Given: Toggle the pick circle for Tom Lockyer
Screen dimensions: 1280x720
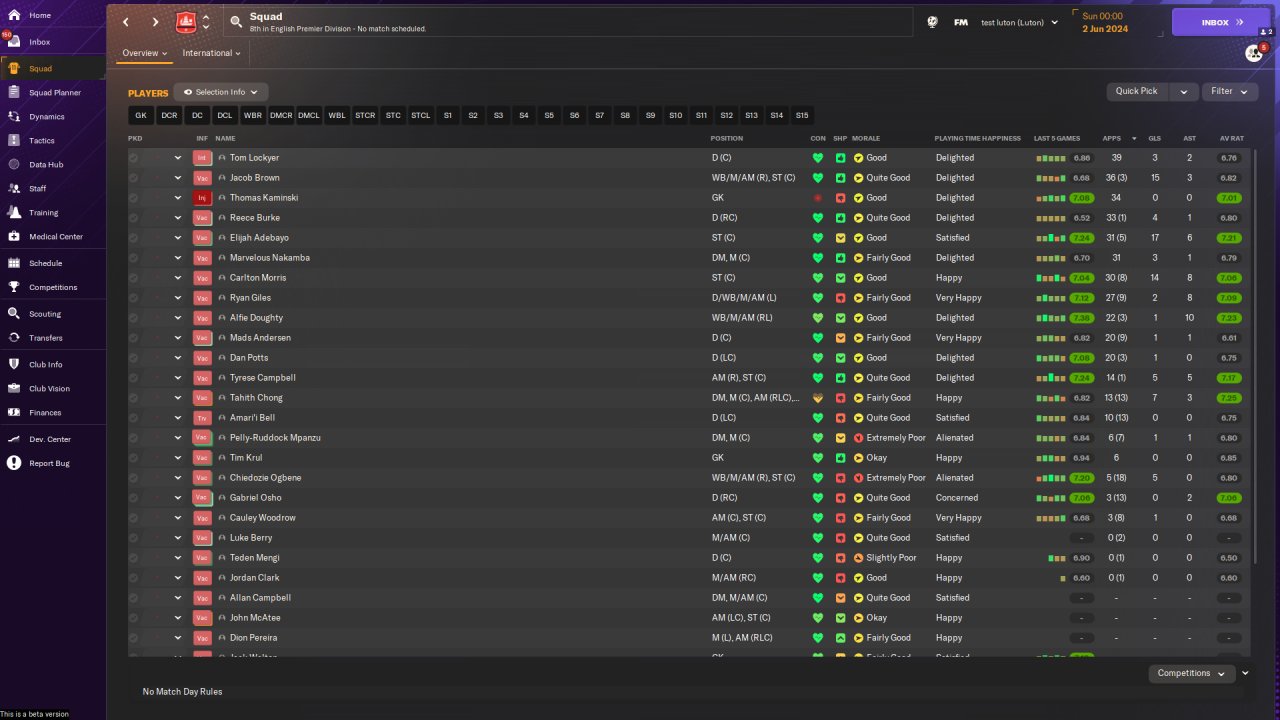Looking at the screenshot, I should [x=134, y=158].
